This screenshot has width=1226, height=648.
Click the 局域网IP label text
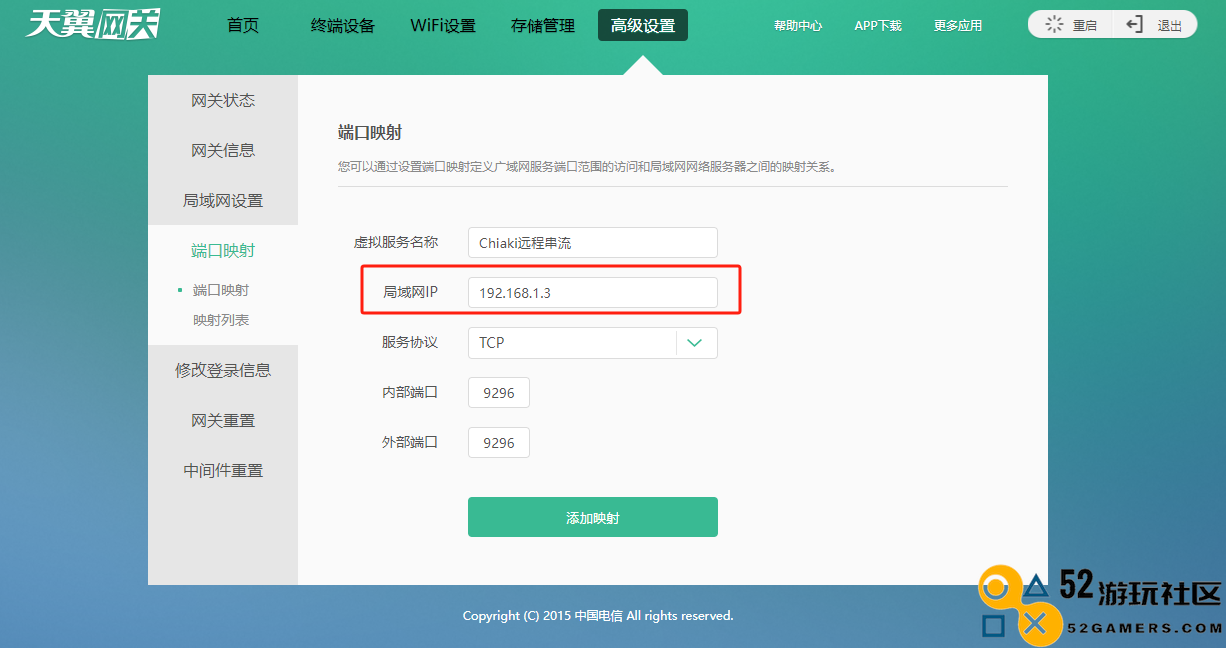411,292
